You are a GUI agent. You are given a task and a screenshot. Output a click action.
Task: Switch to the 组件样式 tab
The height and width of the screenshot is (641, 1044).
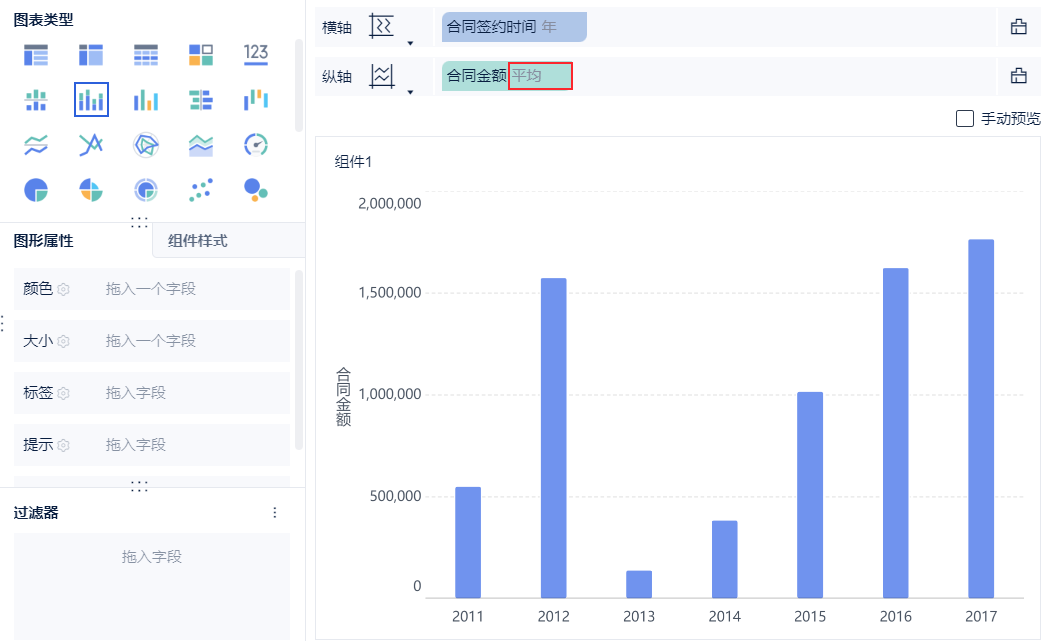tap(198, 240)
